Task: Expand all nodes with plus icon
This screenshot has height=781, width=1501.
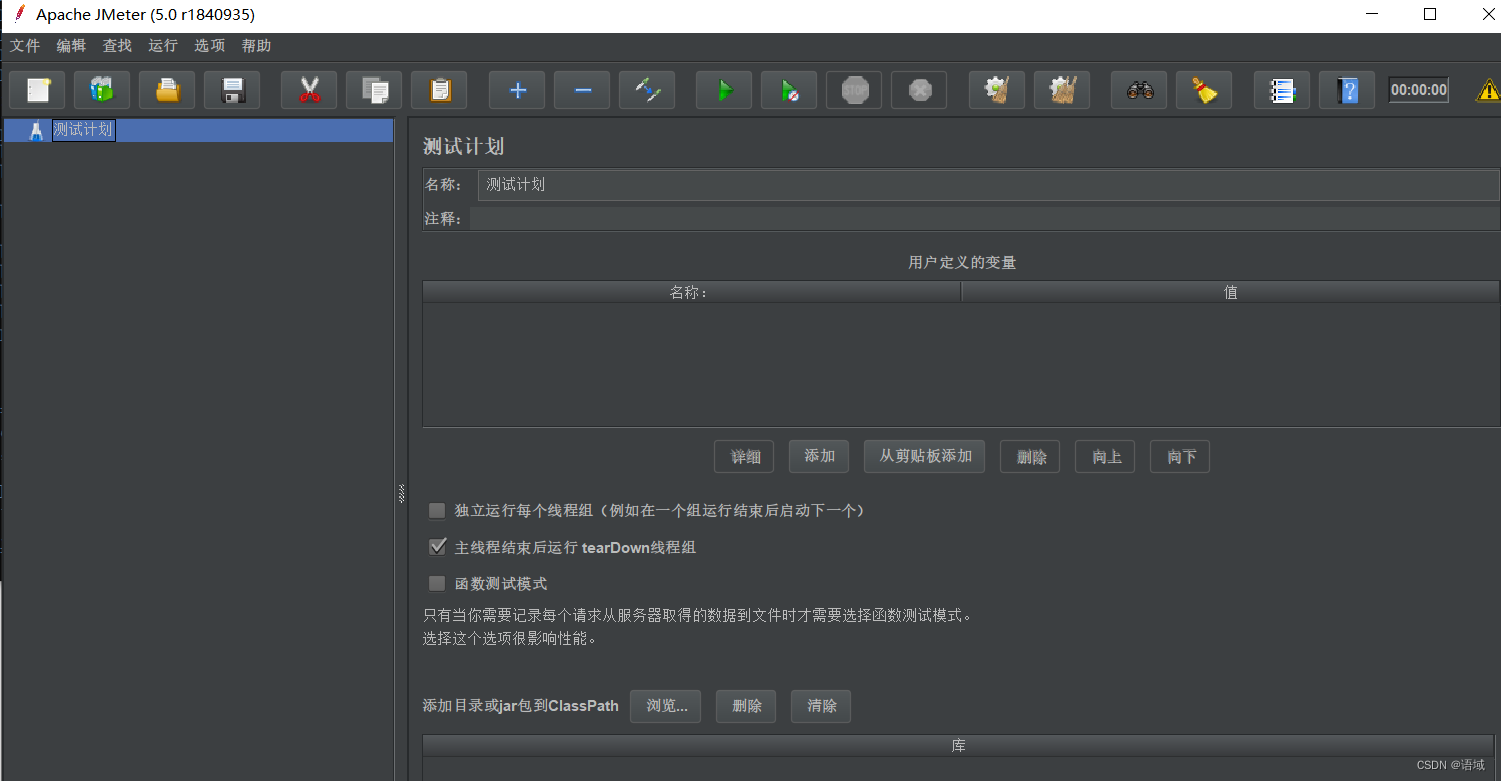Action: [518, 90]
